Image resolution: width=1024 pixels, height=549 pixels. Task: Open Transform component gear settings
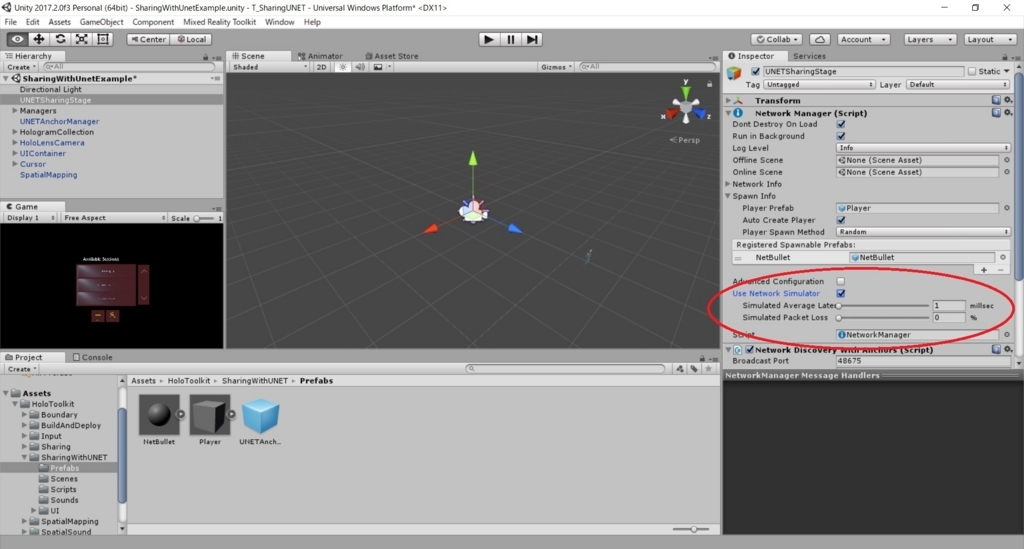coord(1008,100)
